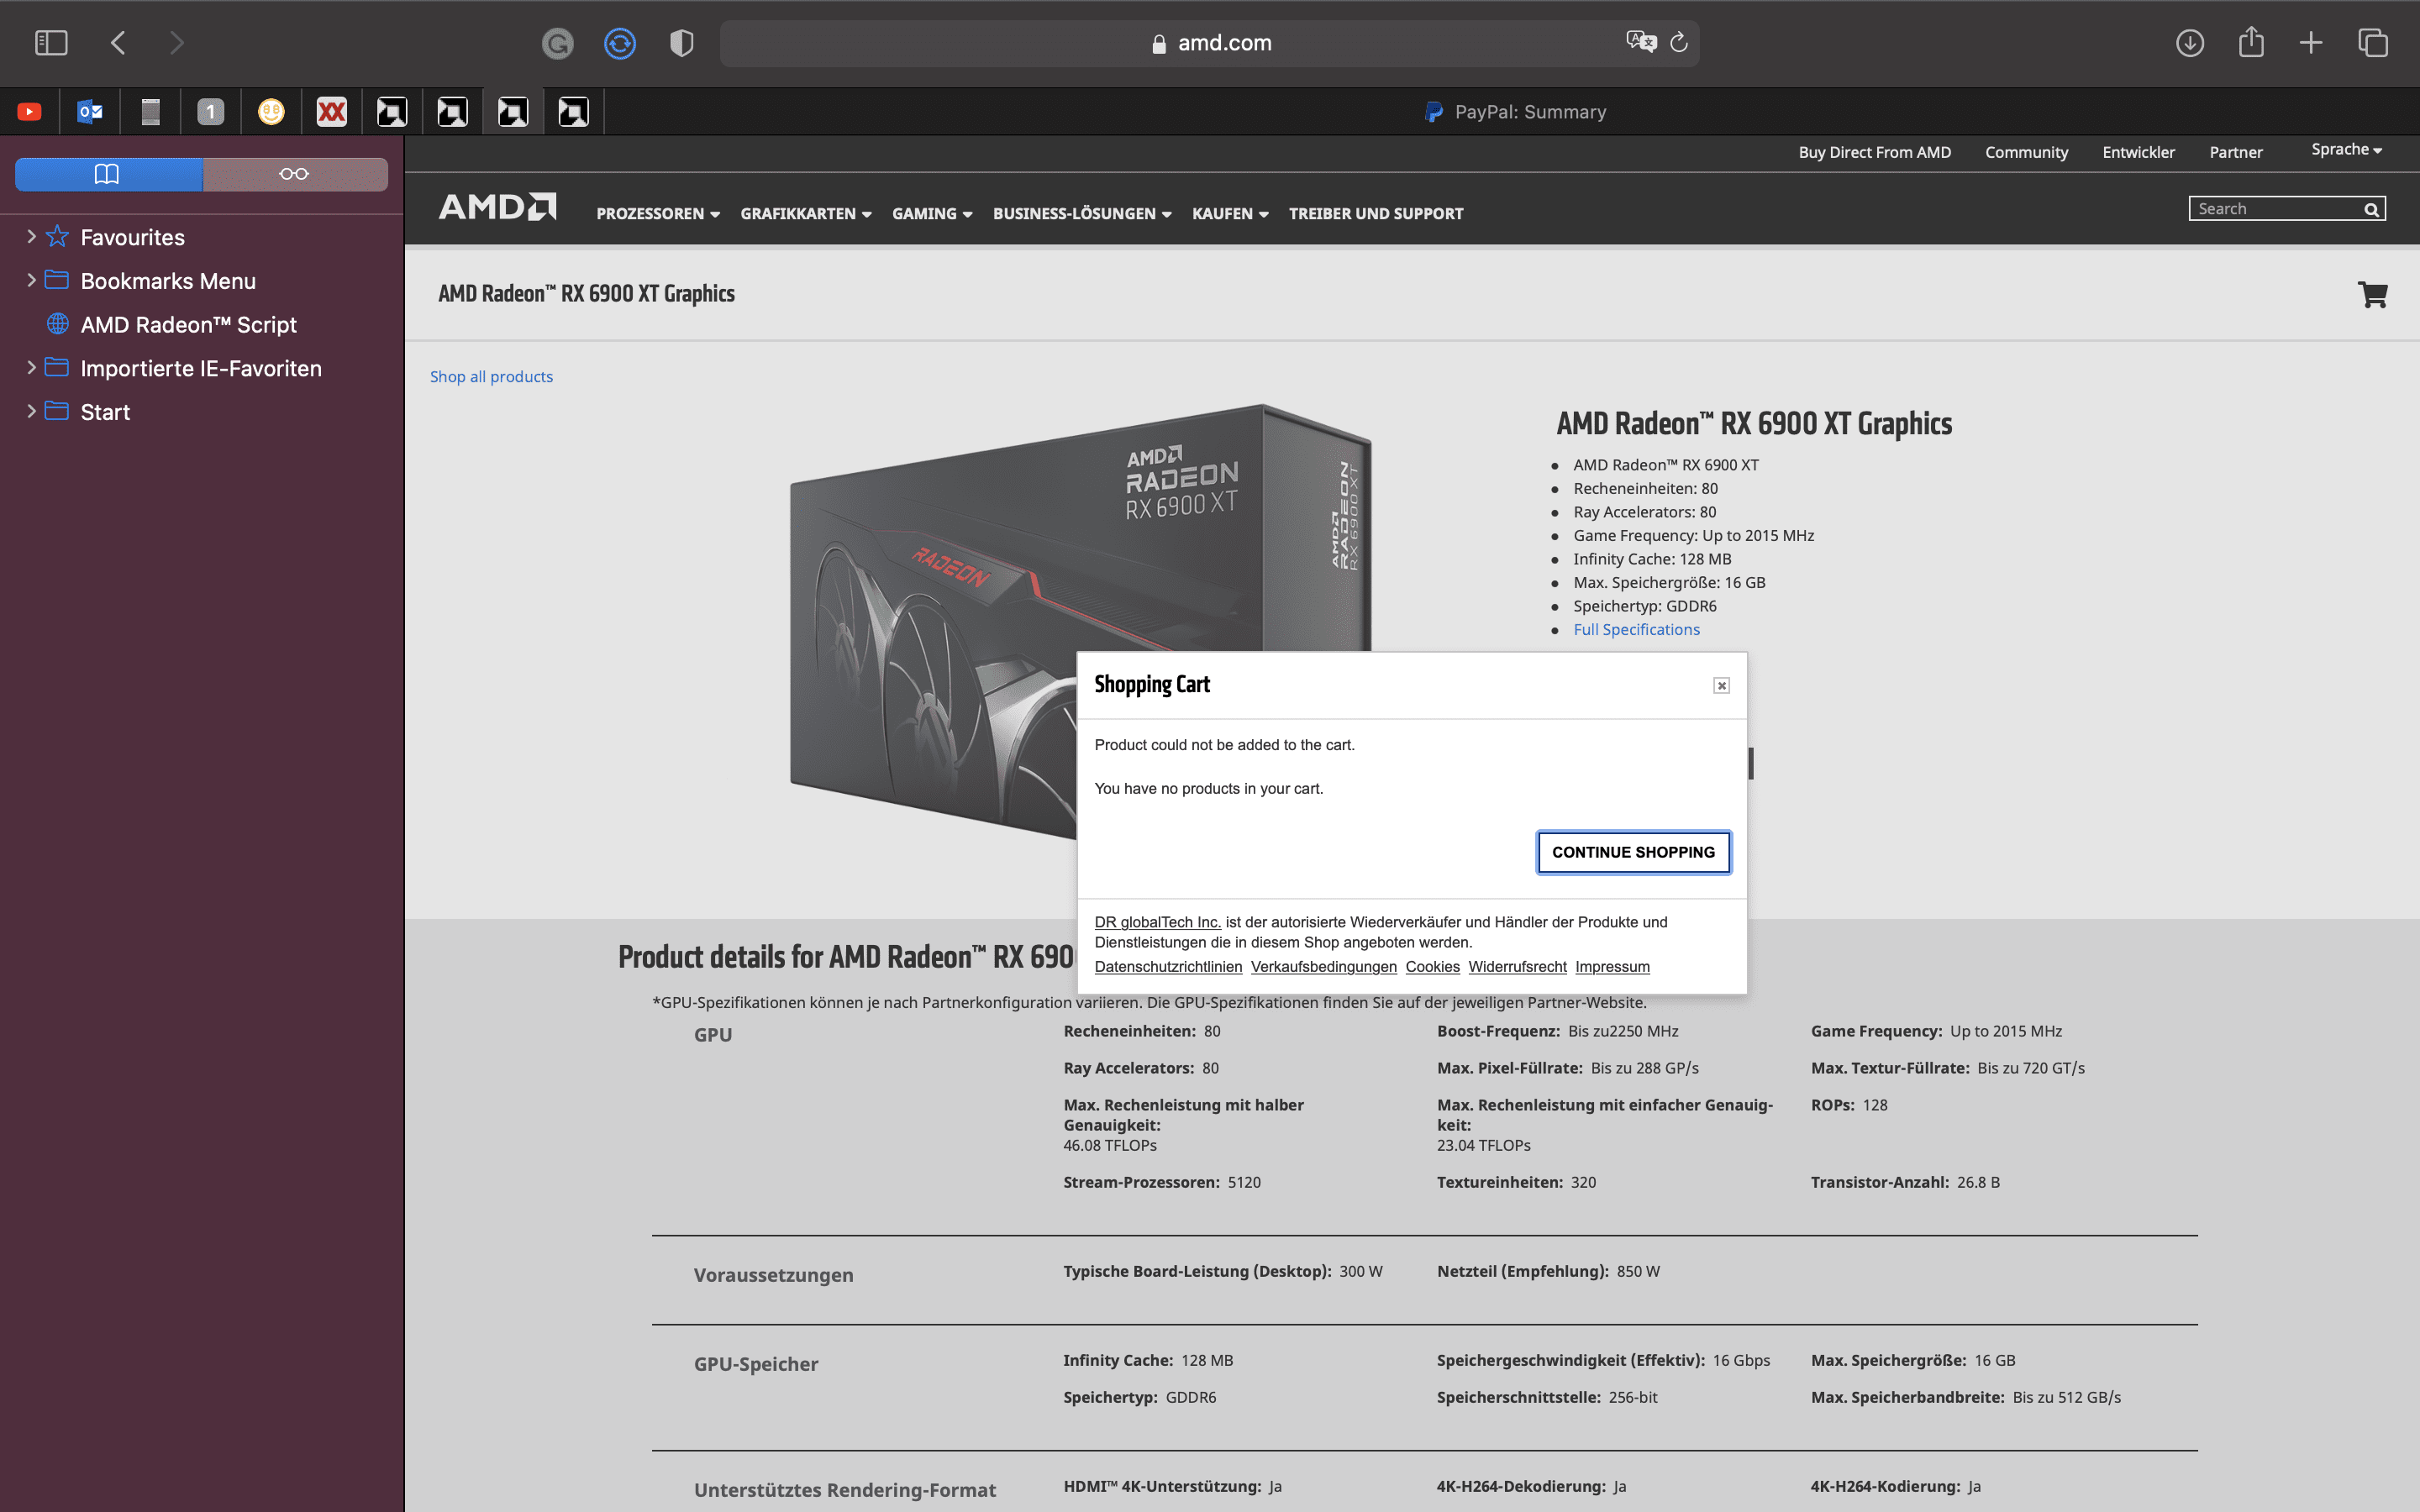Open the AMD Radeon™ Script bookmark
The width and height of the screenshot is (2420, 1512).
click(x=188, y=325)
